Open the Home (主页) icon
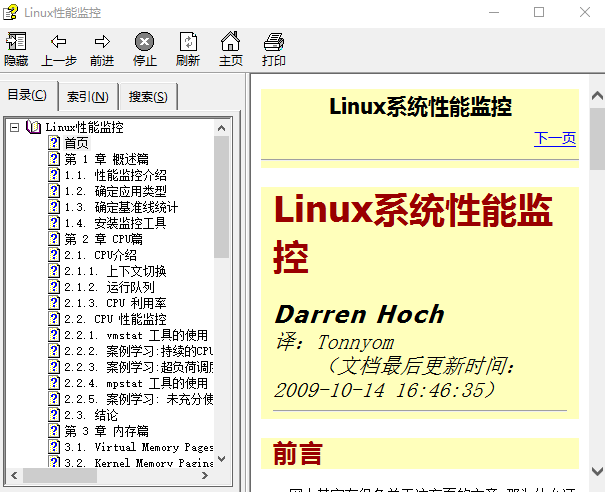 [x=231, y=48]
